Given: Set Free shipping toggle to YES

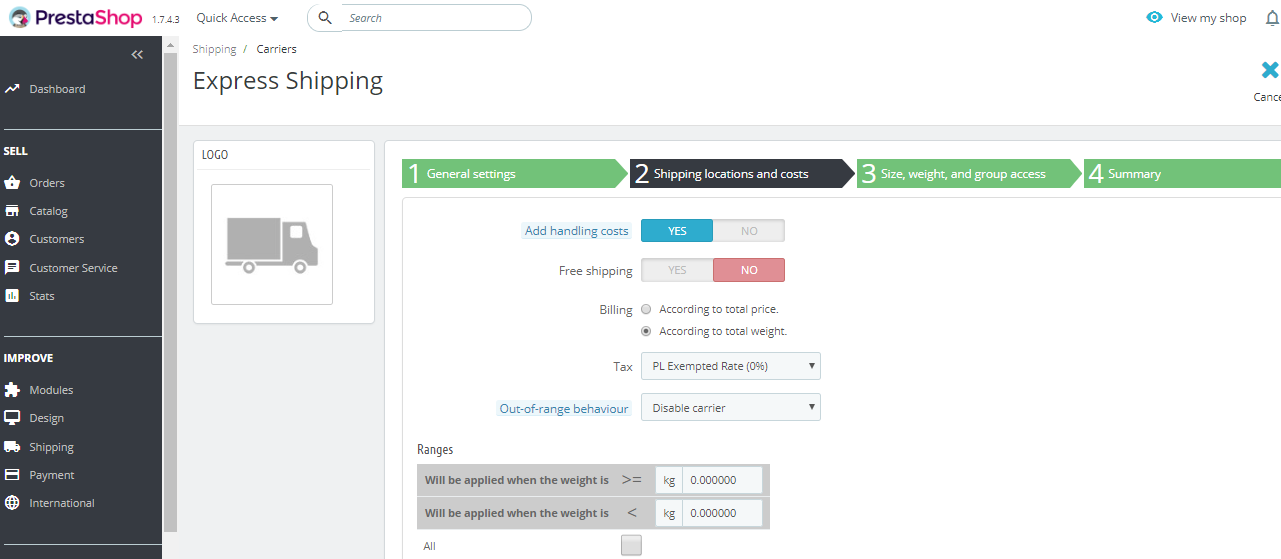Looking at the screenshot, I should point(677,270).
